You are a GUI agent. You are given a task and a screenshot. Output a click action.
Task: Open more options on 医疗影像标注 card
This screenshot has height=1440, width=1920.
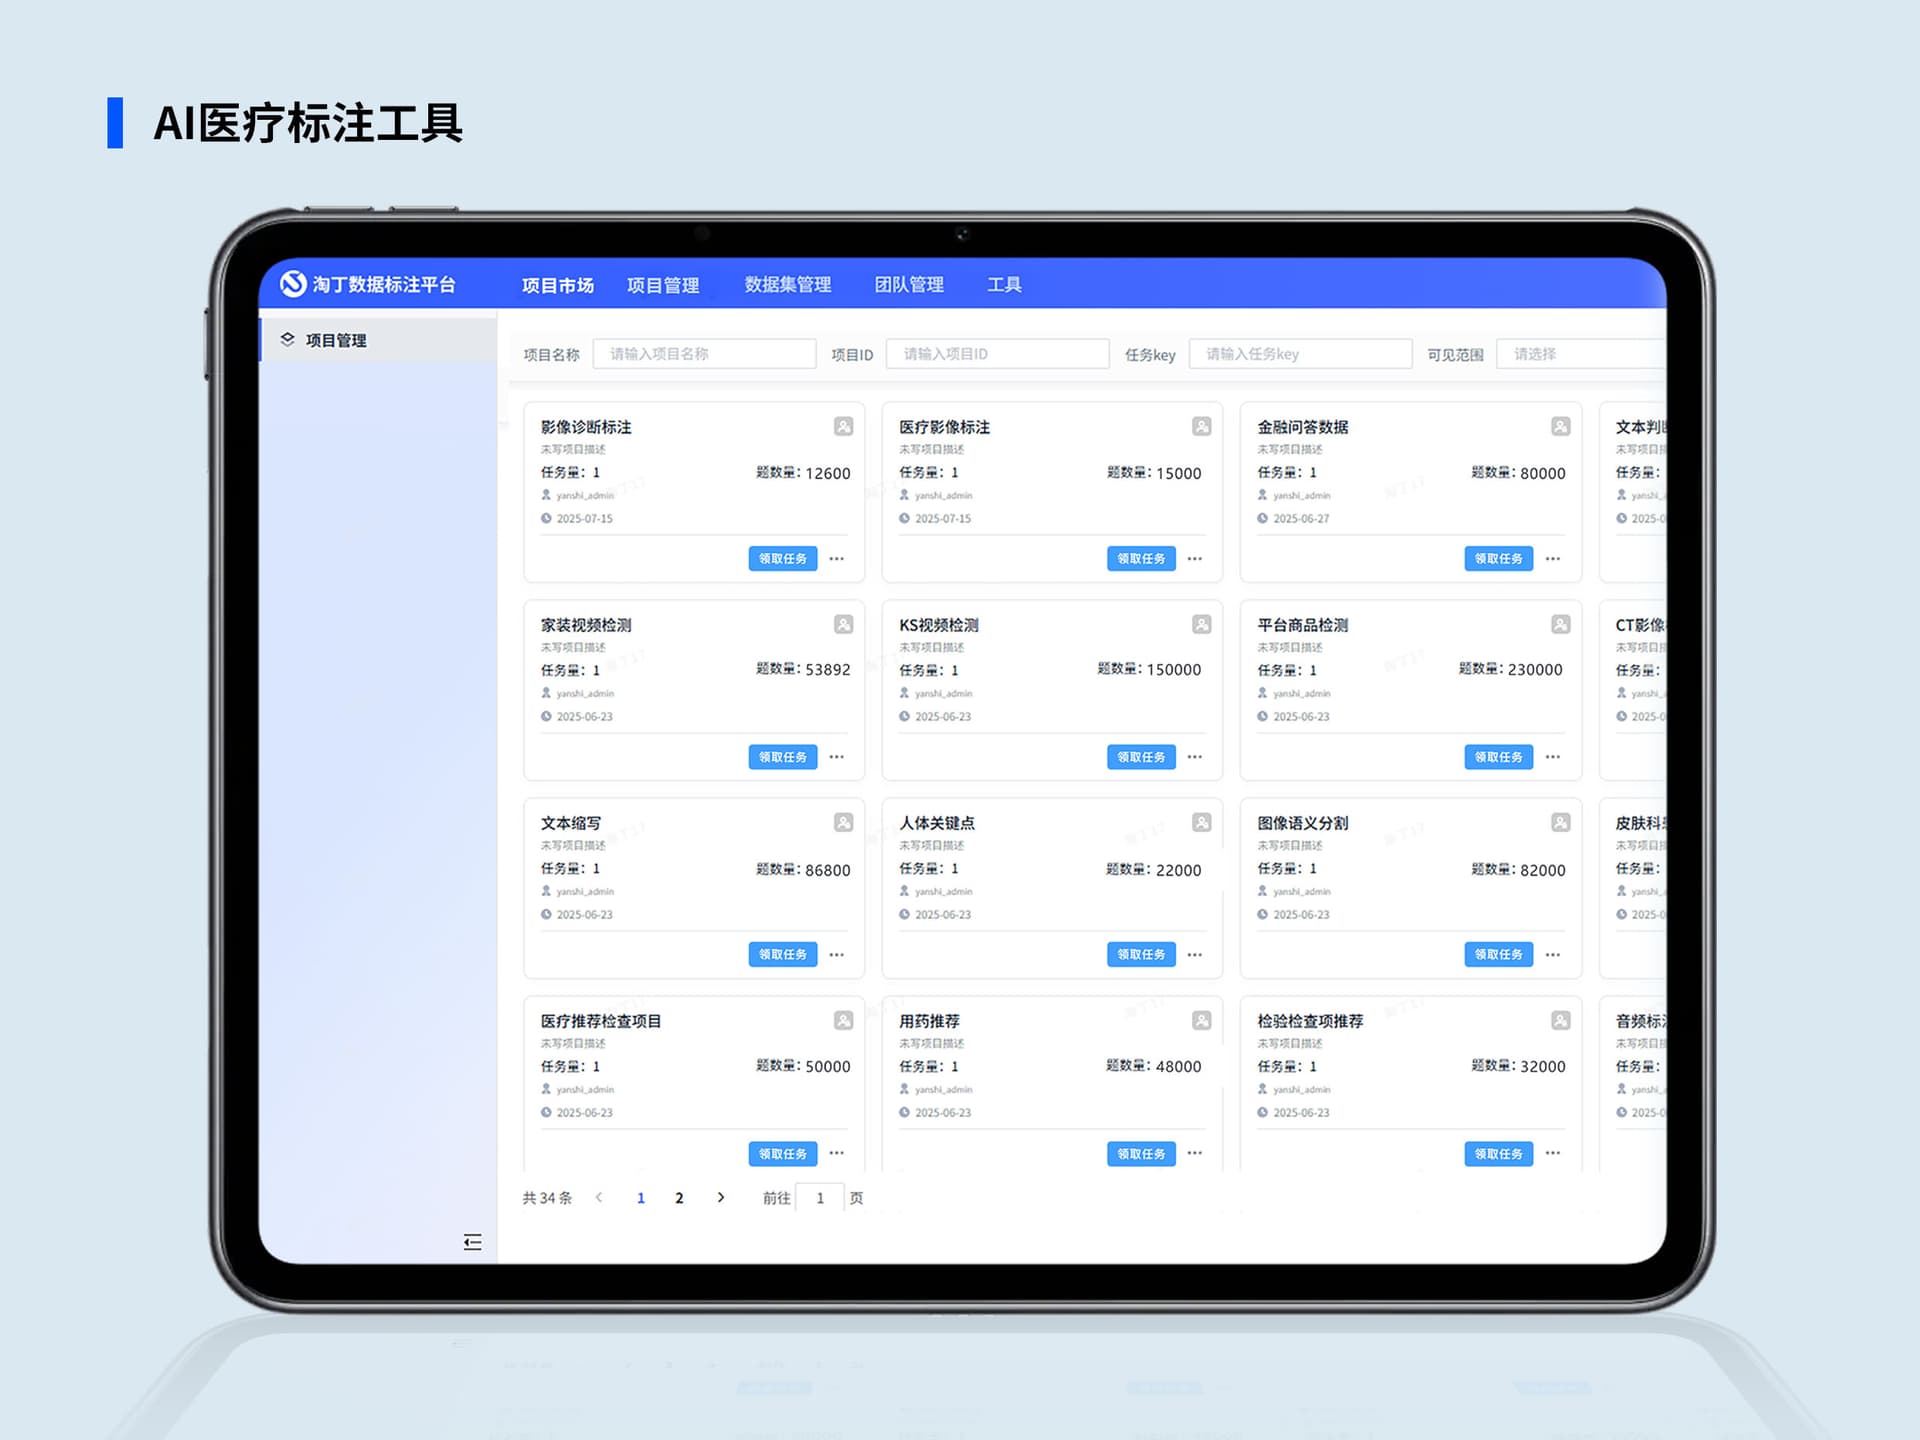1195,559
